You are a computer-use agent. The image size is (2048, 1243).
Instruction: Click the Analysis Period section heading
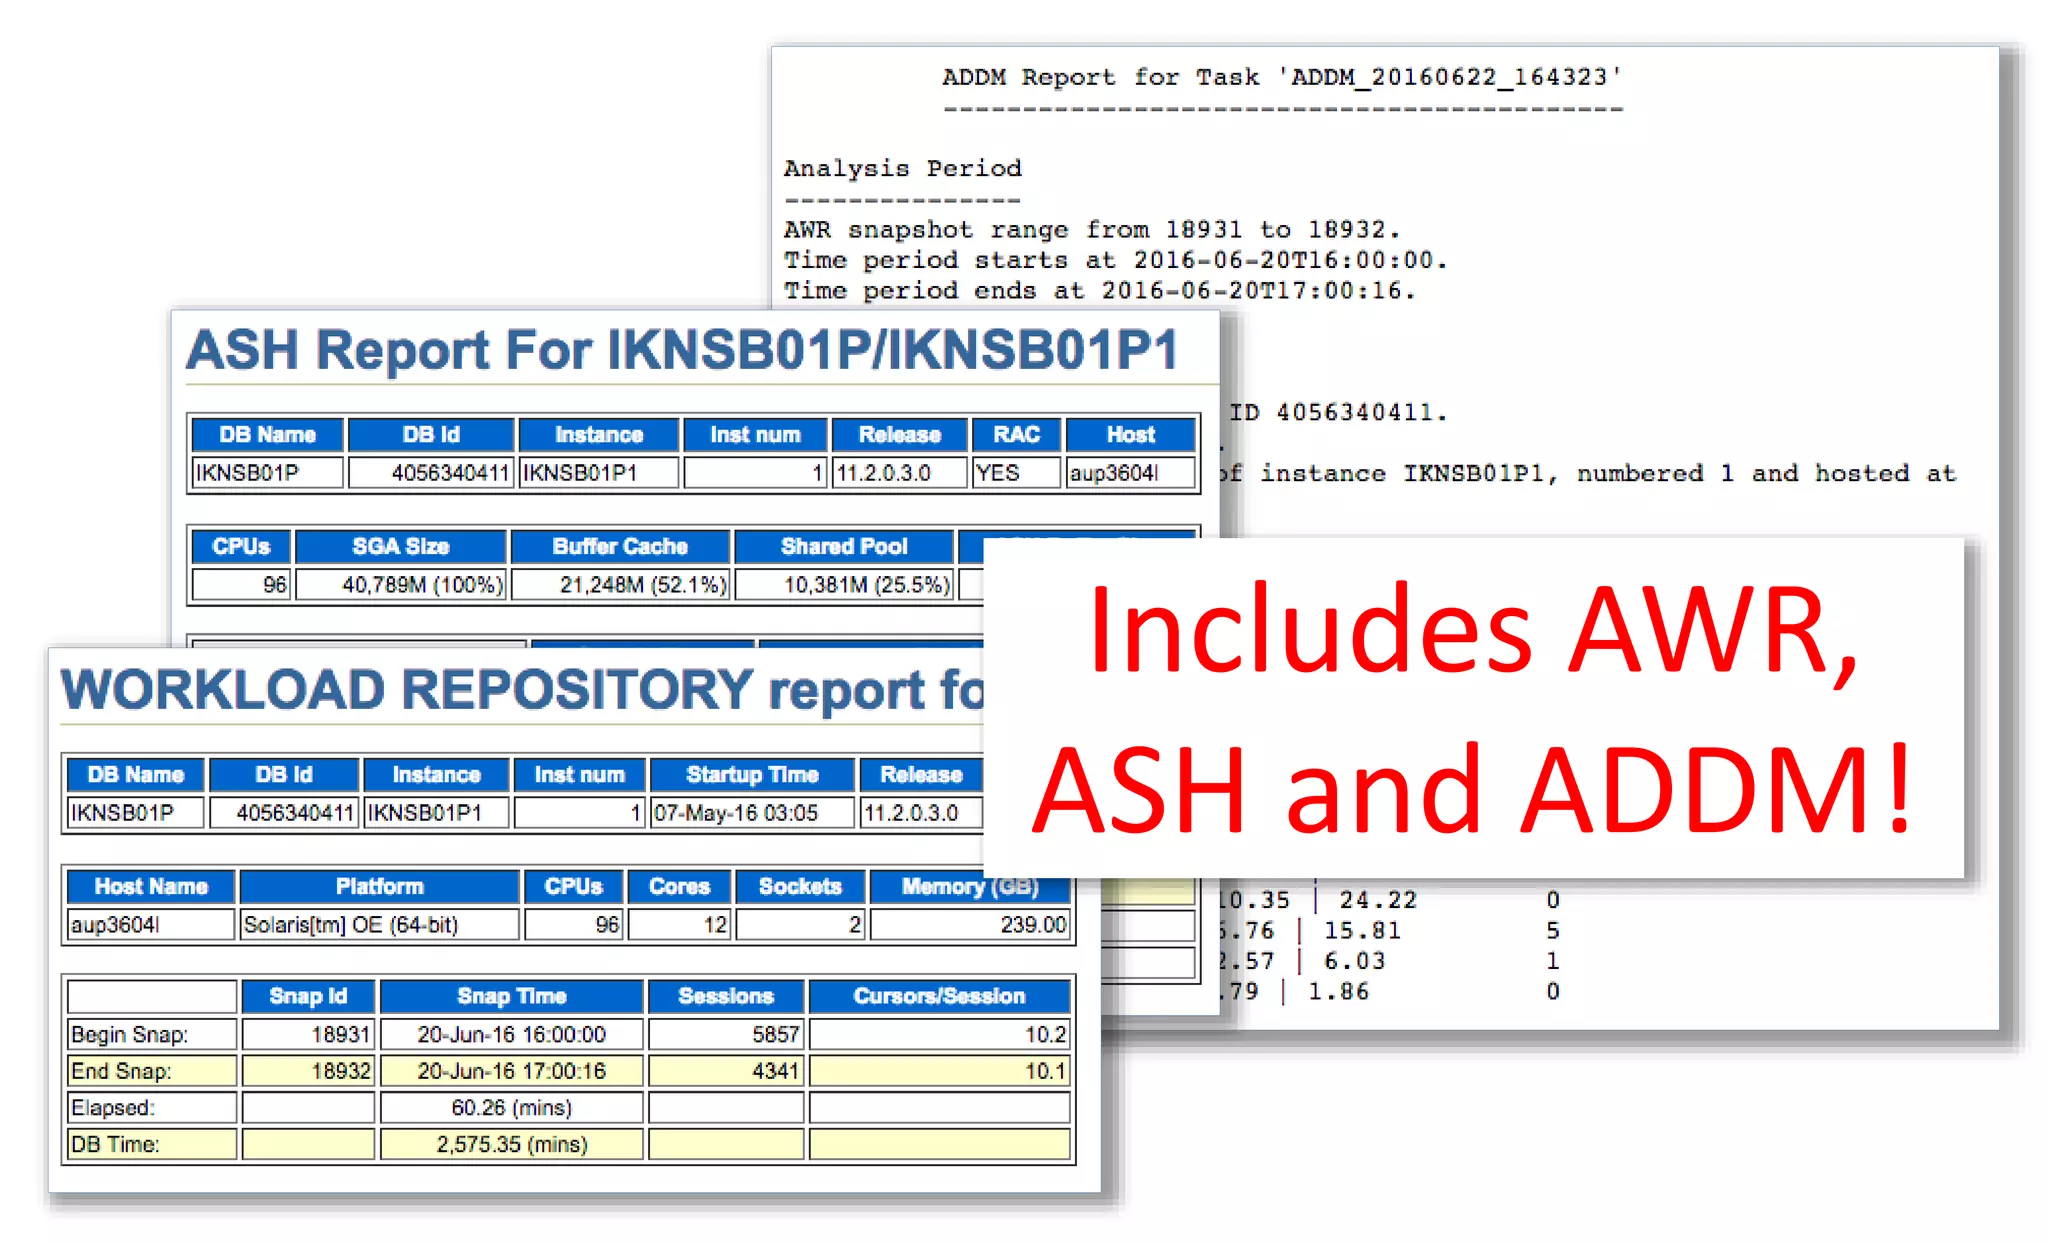pos(902,168)
